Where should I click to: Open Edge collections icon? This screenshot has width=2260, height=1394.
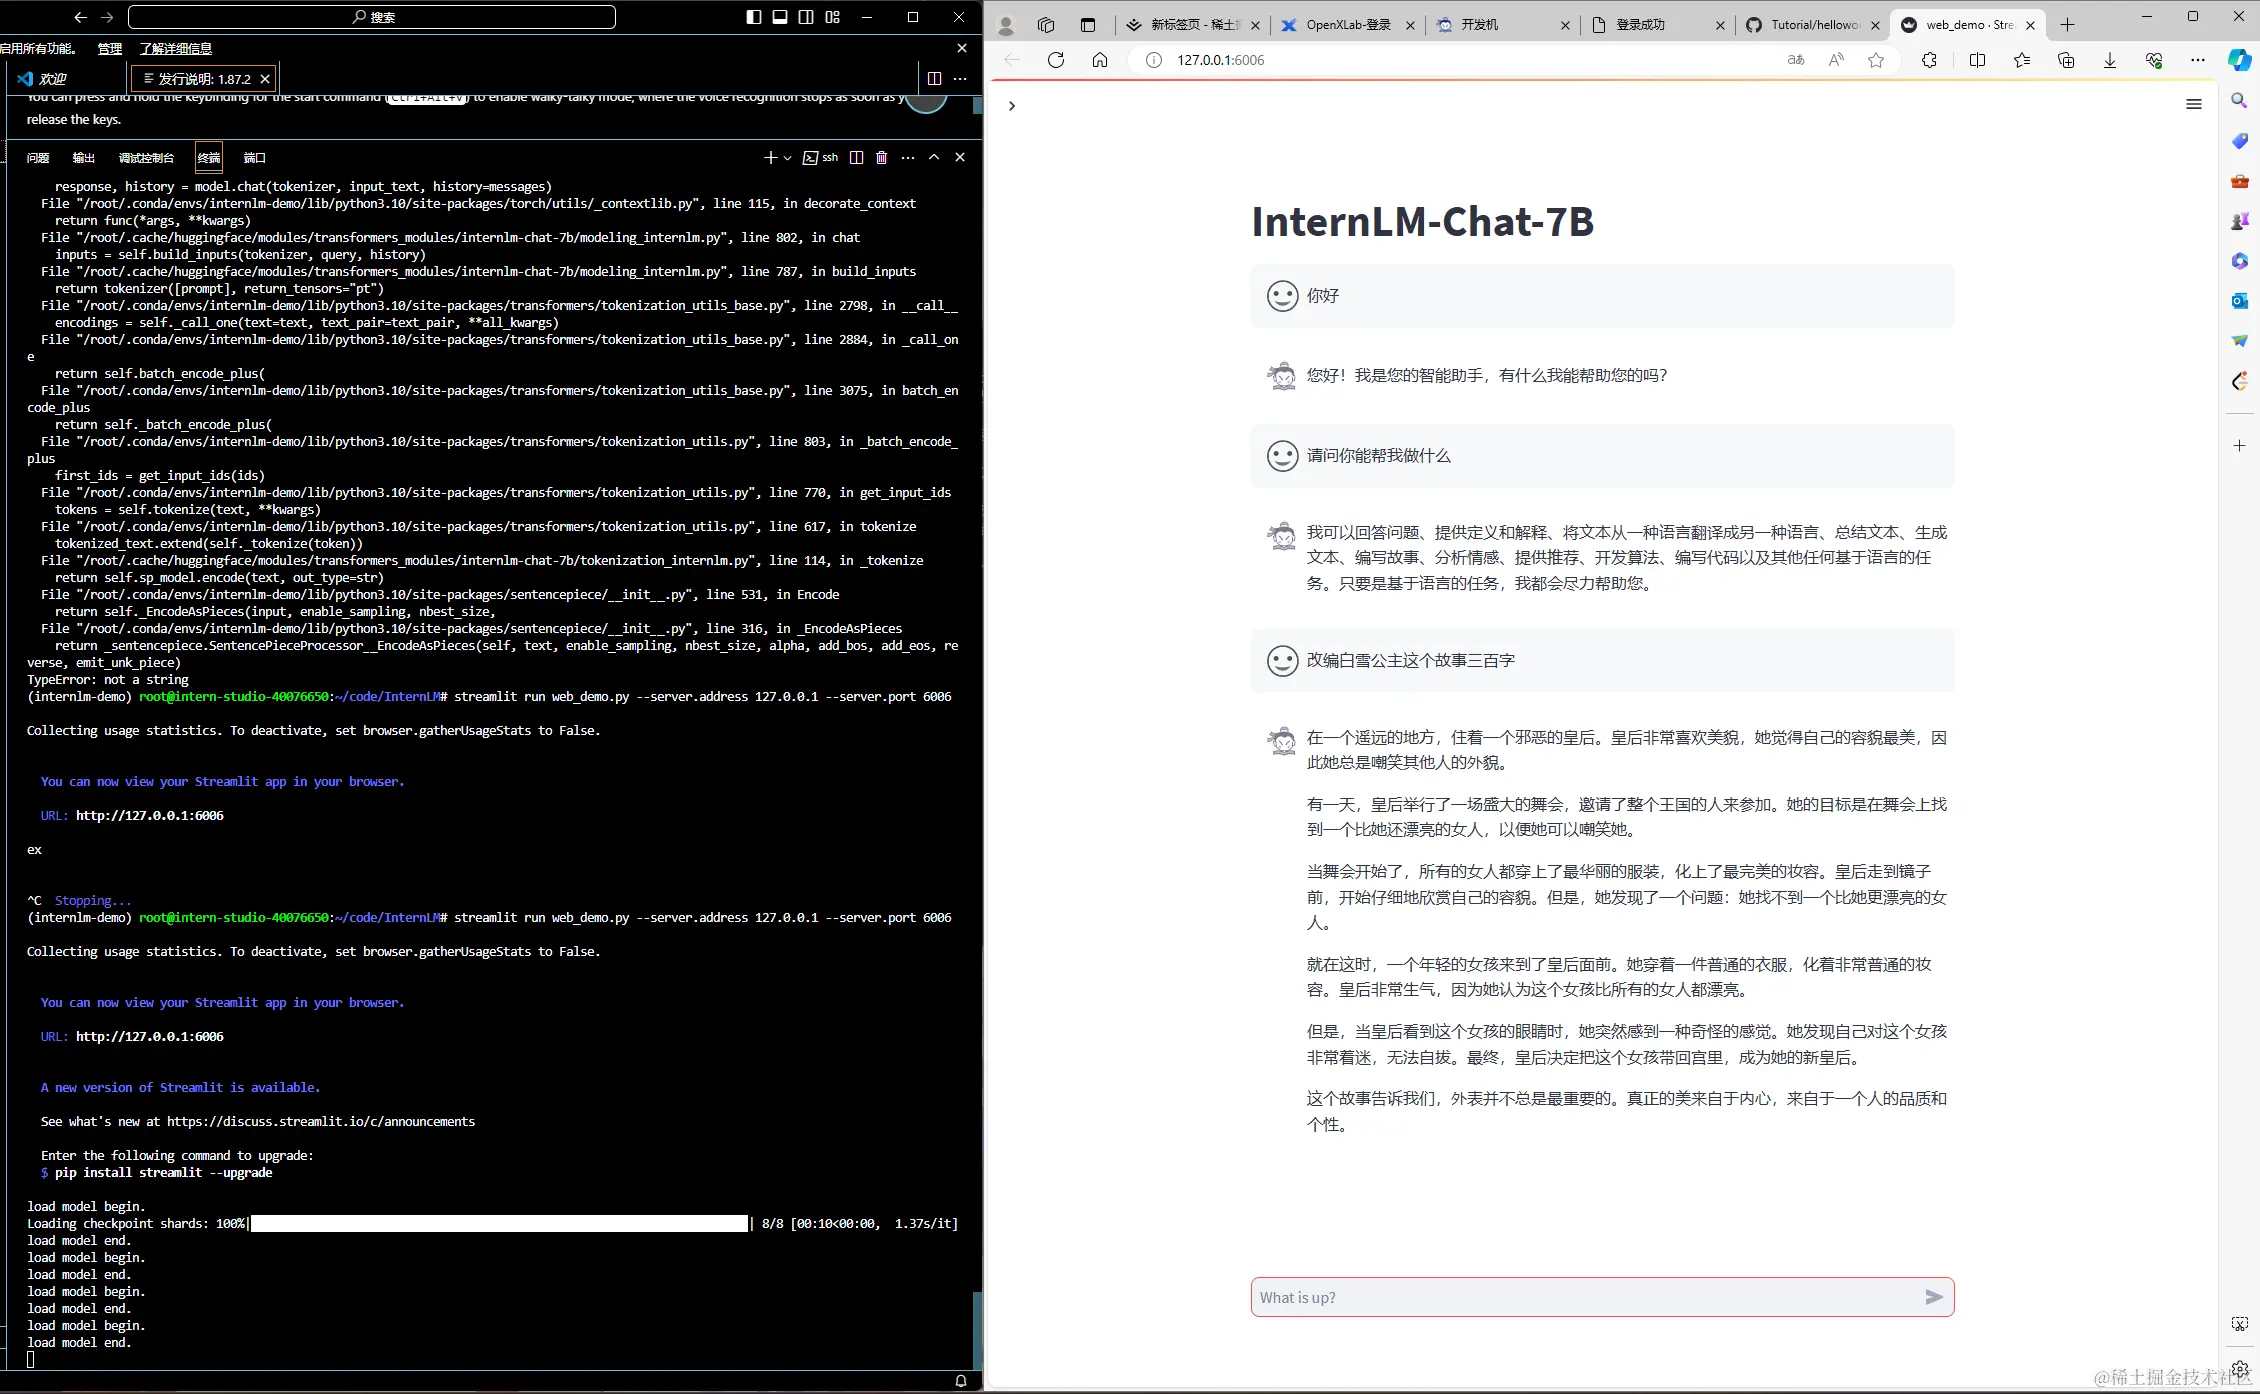pos(2066,60)
